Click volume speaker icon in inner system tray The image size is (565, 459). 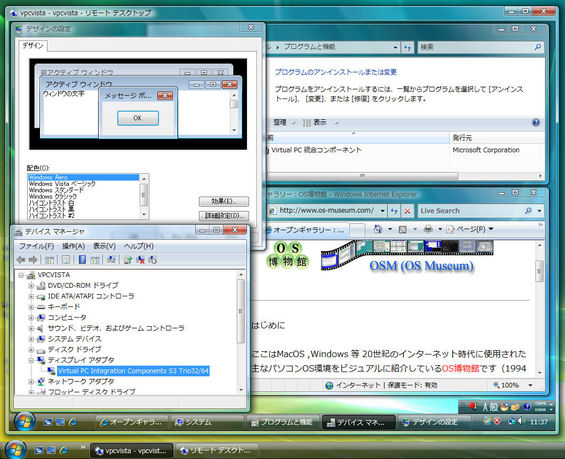(521, 421)
